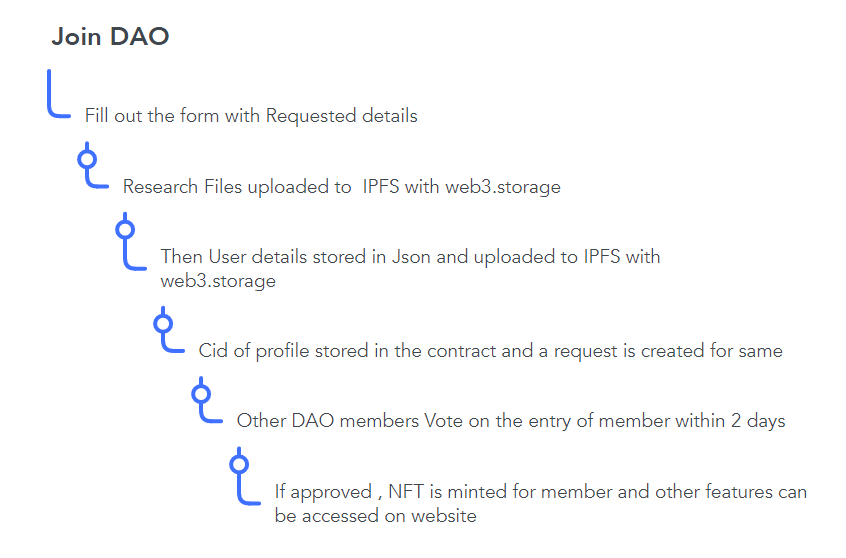Select 'Other DAO members Vote' step text
The height and width of the screenshot is (558, 846).
click(511, 420)
